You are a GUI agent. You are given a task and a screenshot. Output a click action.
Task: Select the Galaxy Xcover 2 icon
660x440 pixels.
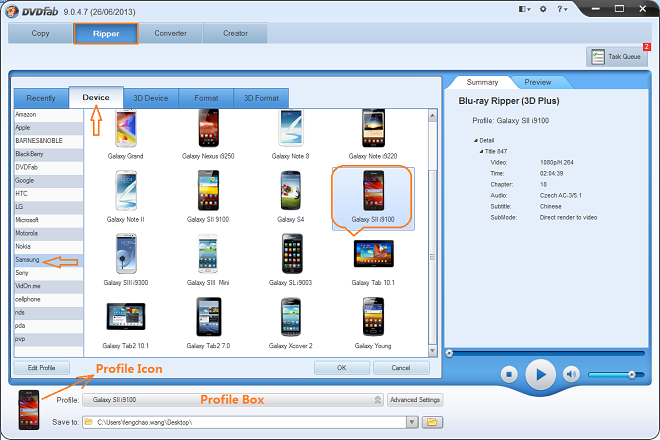pos(290,317)
